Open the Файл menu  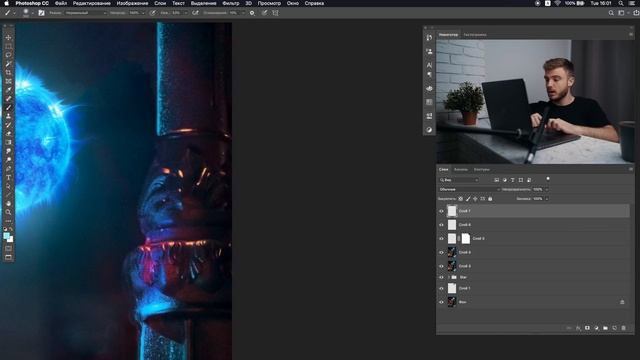click(61, 3)
